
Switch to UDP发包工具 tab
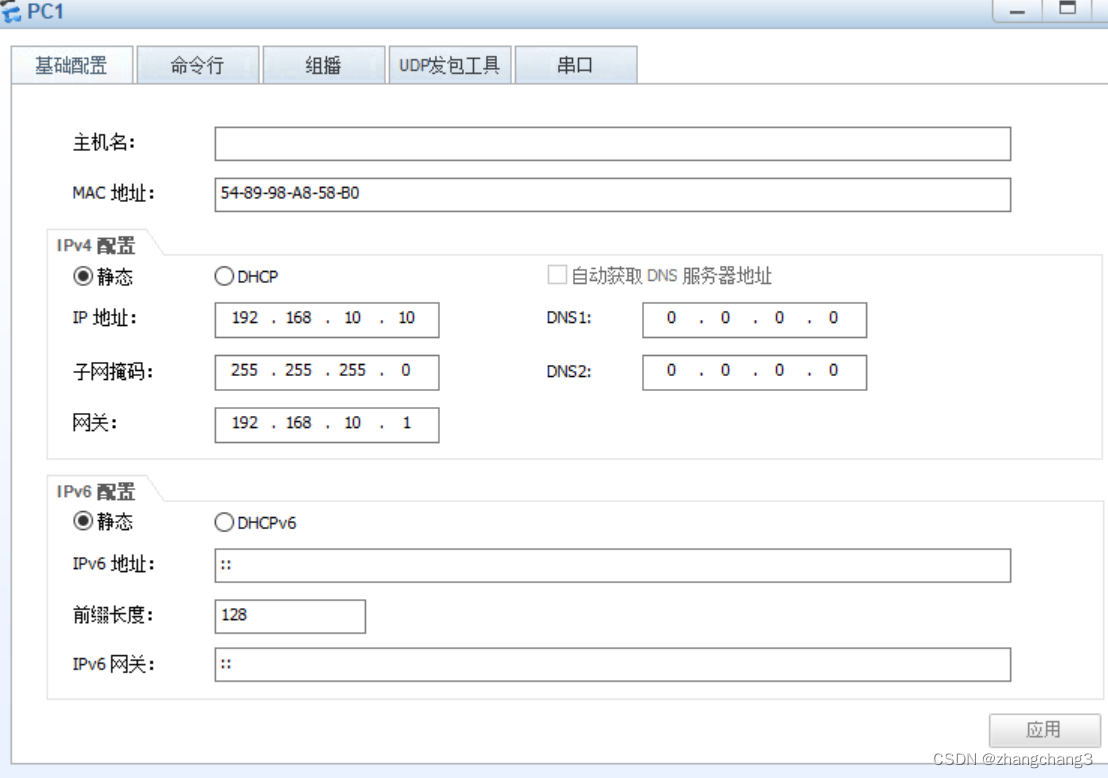pos(449,65)
